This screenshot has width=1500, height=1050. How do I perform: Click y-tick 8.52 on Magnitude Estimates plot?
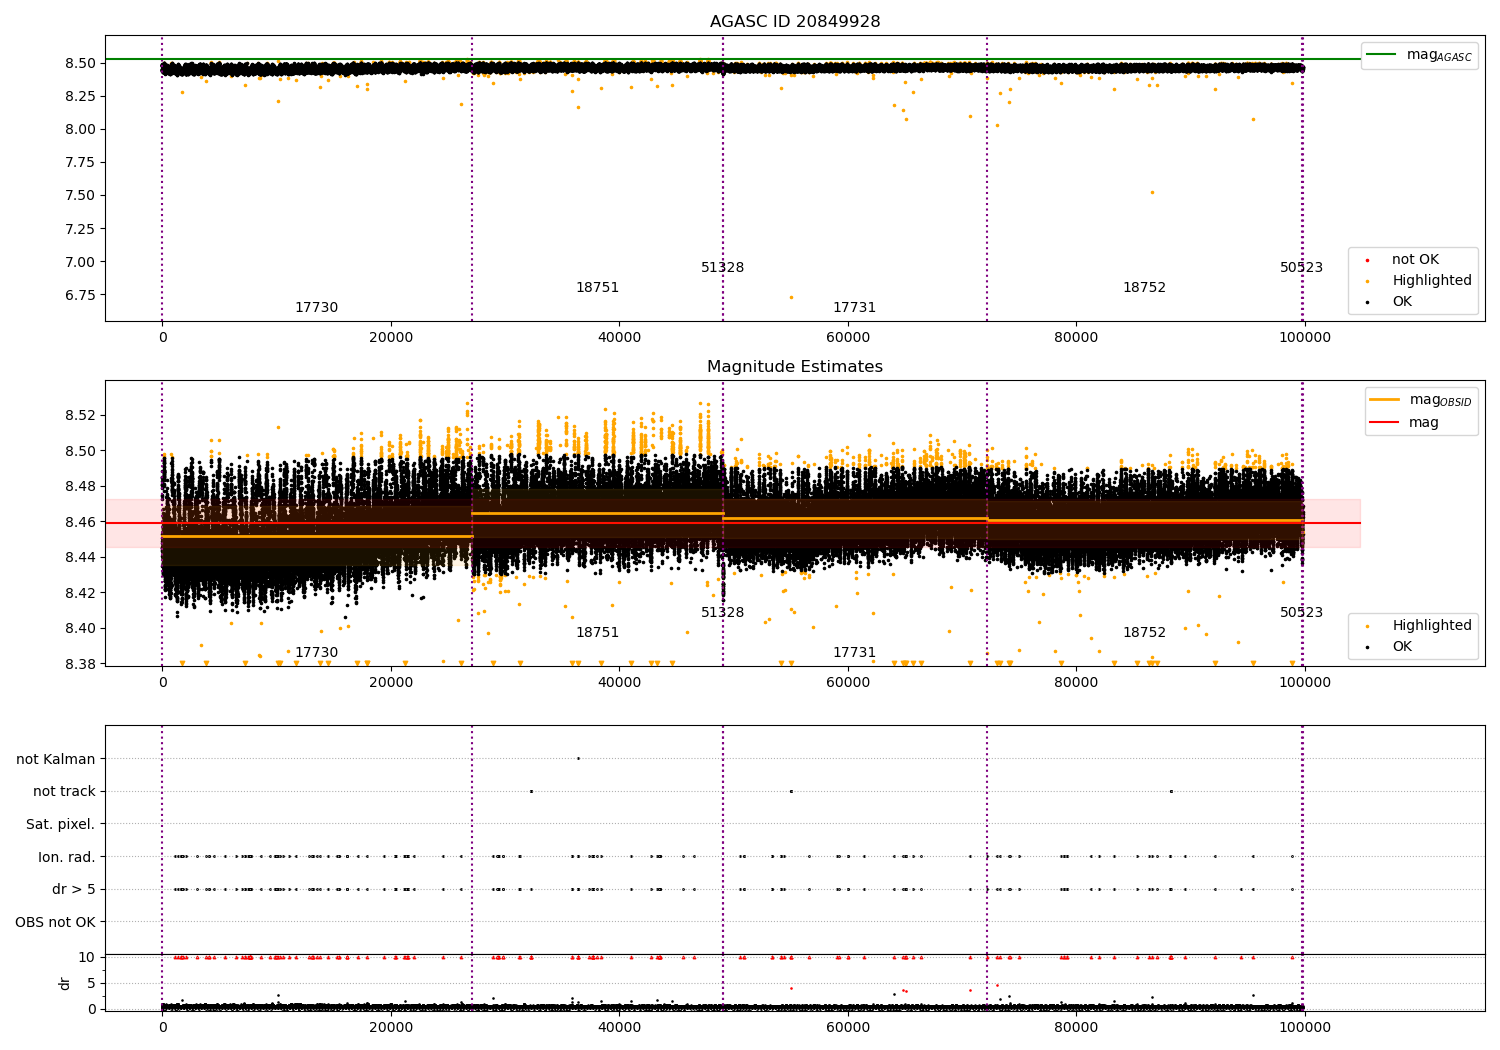point(79,415)
